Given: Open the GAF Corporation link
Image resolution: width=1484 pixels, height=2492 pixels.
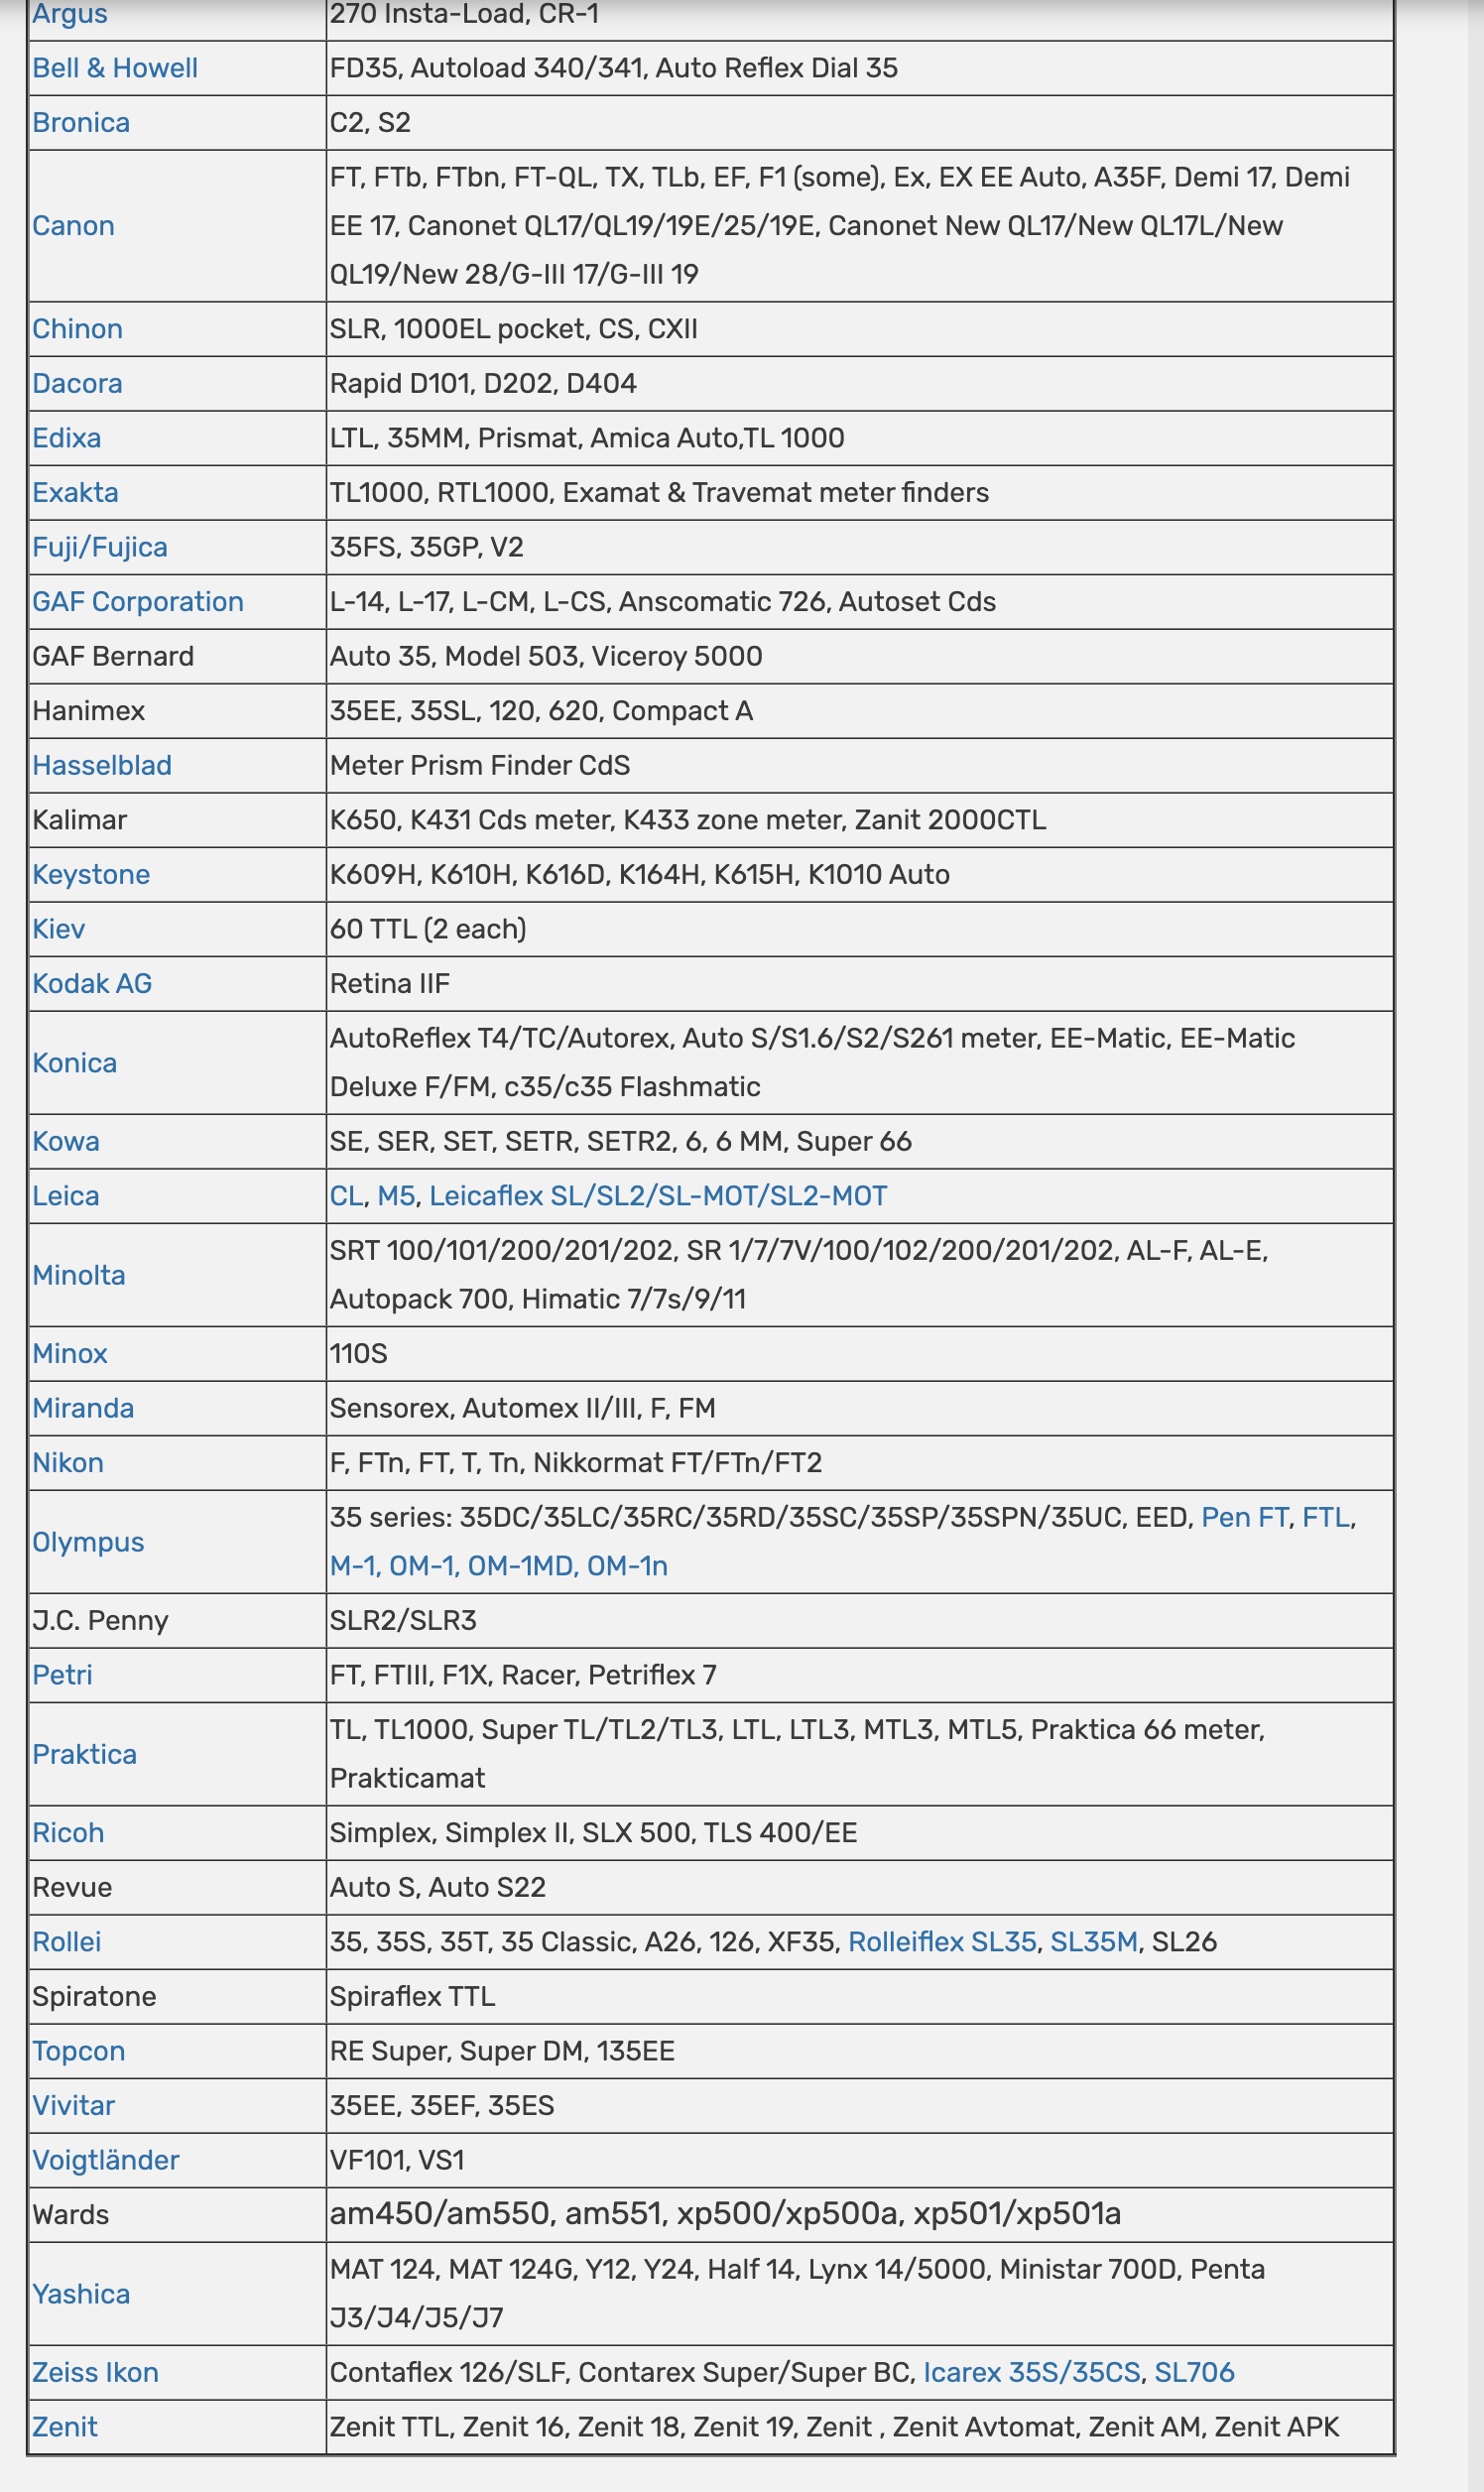Looking at the screenshot, I should pos(138,602).
